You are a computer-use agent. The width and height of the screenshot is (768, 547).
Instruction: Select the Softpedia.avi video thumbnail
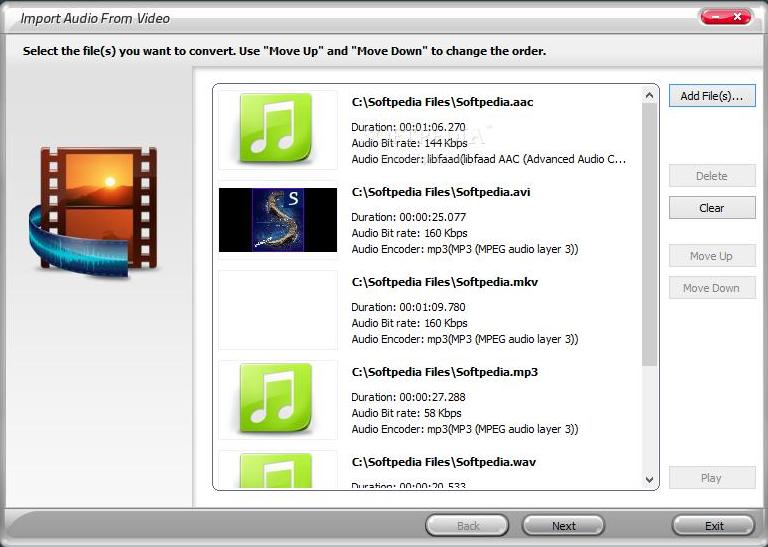(278, 220)
